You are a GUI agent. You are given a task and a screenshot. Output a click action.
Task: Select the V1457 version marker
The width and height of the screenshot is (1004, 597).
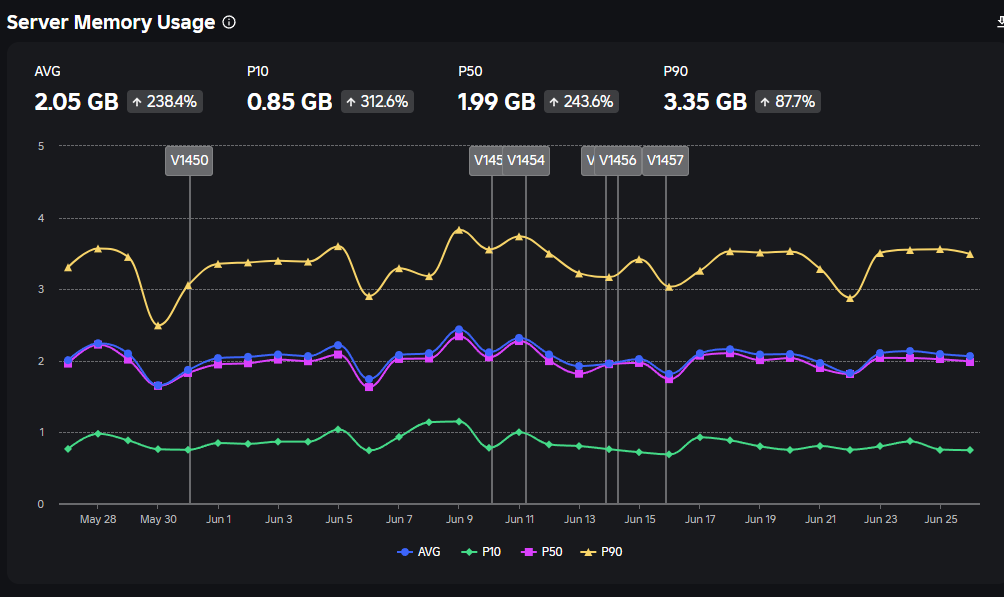click(665, 160)
